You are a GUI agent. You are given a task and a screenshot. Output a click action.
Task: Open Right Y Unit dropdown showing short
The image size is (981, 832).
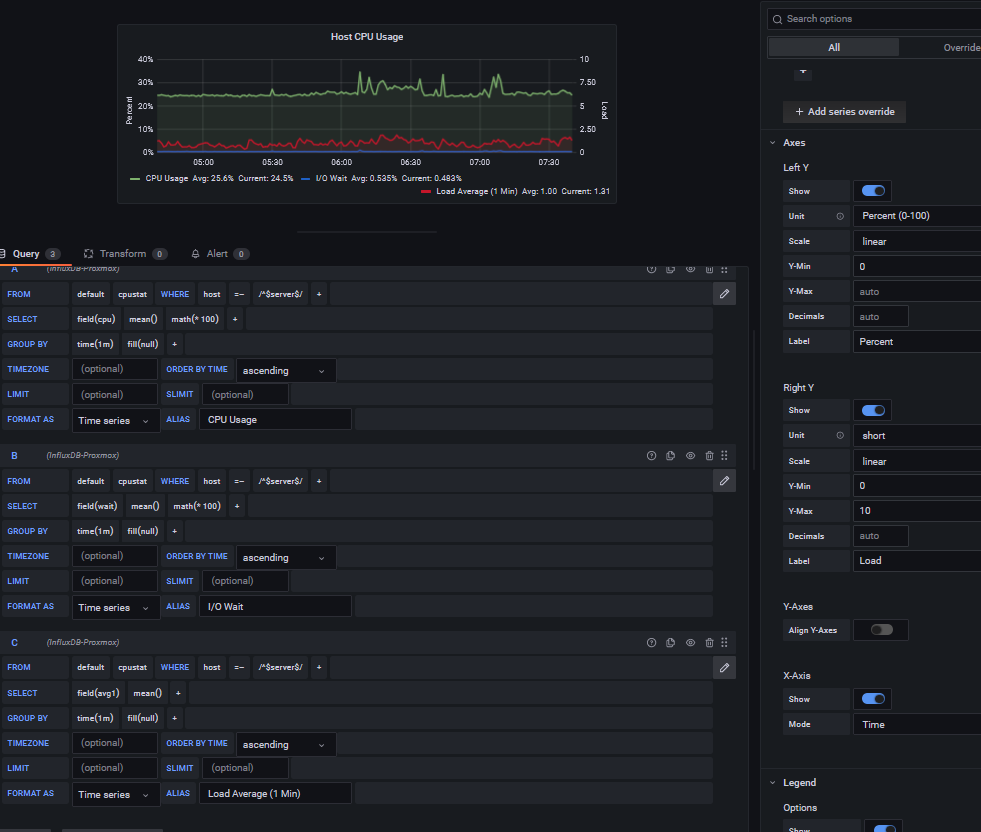pyautogui.click(x=917, y=435)
